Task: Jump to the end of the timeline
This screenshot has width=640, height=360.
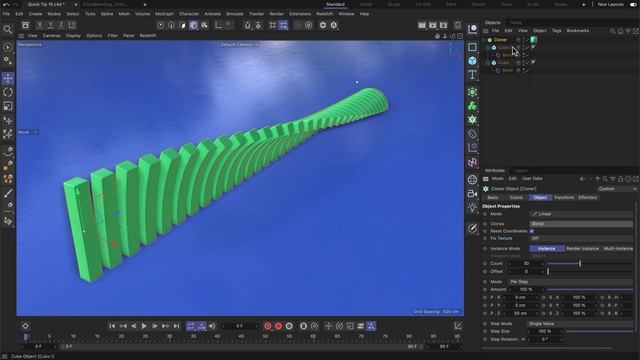Action: pos(176,326)
